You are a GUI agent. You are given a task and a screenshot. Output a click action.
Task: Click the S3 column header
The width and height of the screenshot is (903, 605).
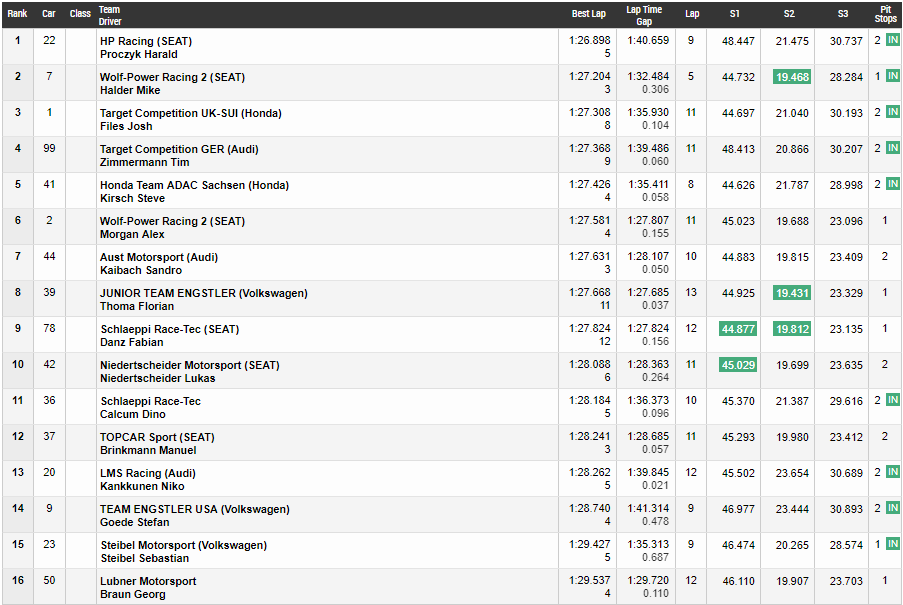click(843, 14)
